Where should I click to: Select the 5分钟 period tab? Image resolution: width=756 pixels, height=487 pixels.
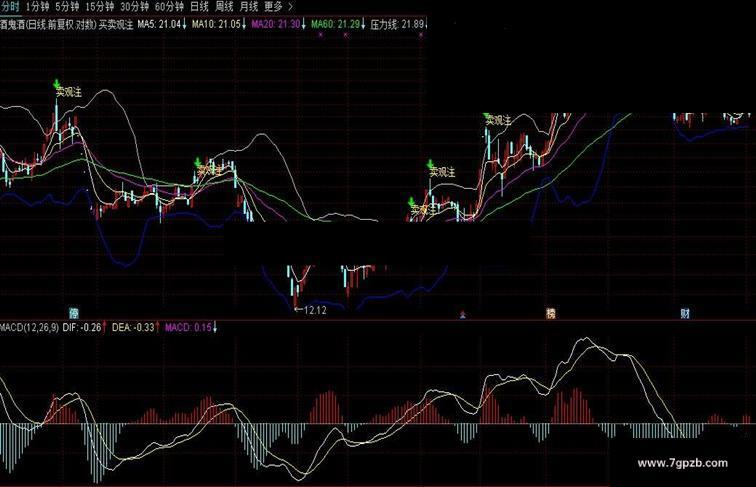(67, 6)
